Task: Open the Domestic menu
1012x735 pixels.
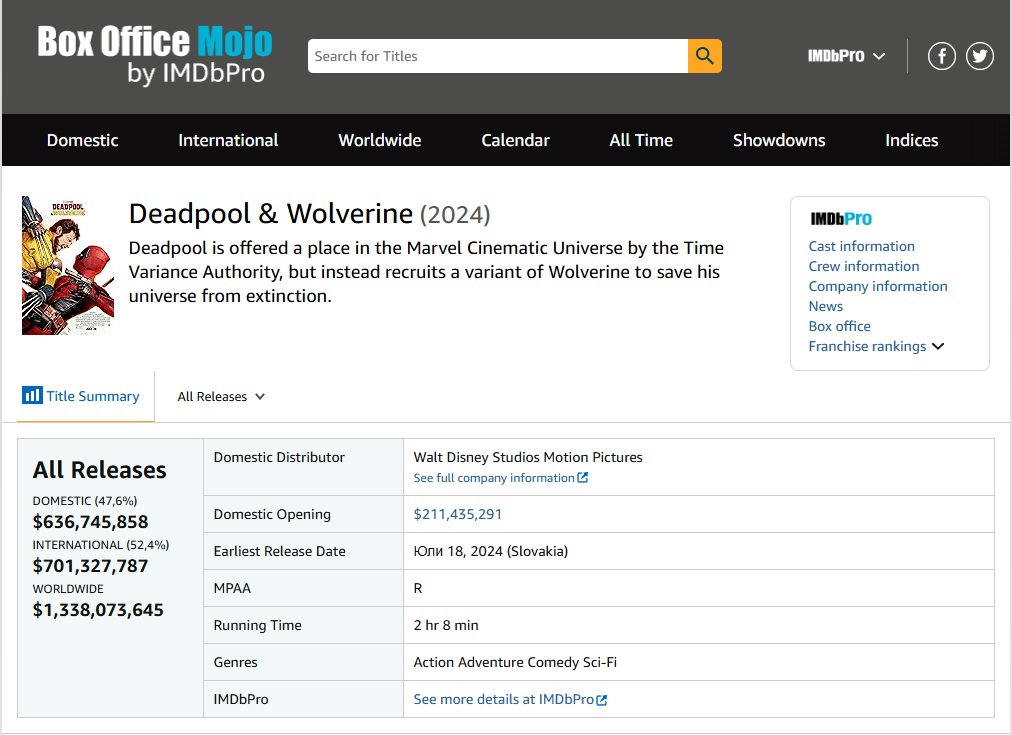Action: point(83,140)
